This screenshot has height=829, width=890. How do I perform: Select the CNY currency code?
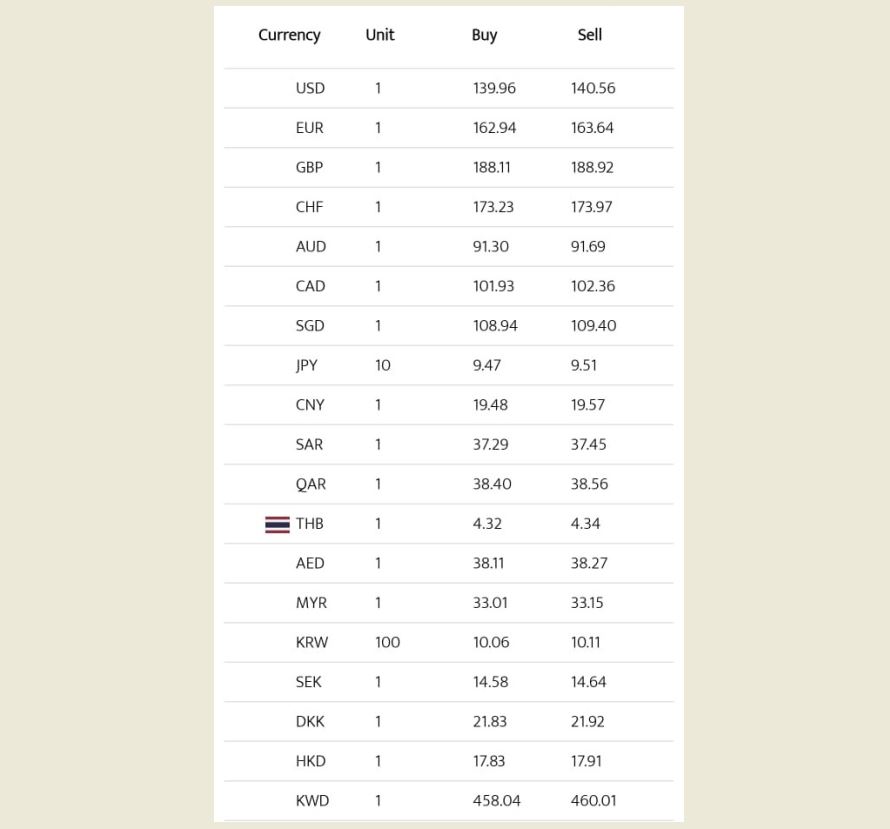[310, 405]
